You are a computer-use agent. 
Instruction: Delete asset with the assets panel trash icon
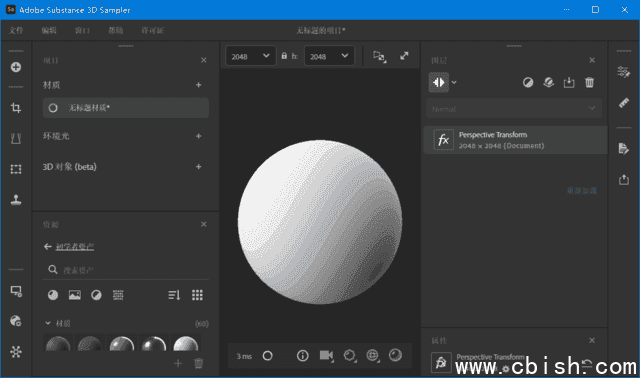click(x=199, y=363)
